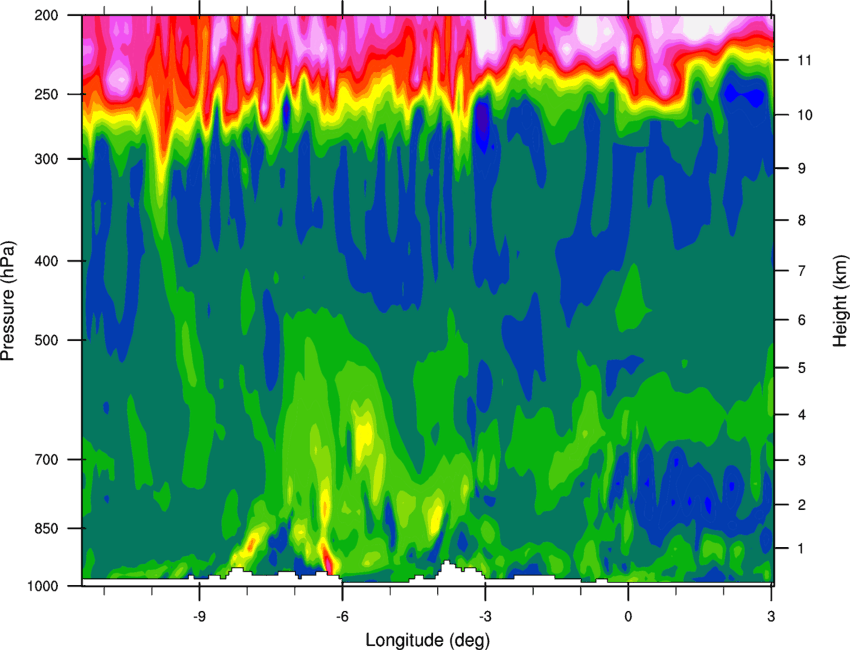Pick the 7 km height label
Image resolution: width=850 pixels, height=650 pixels.
[802, 270]
